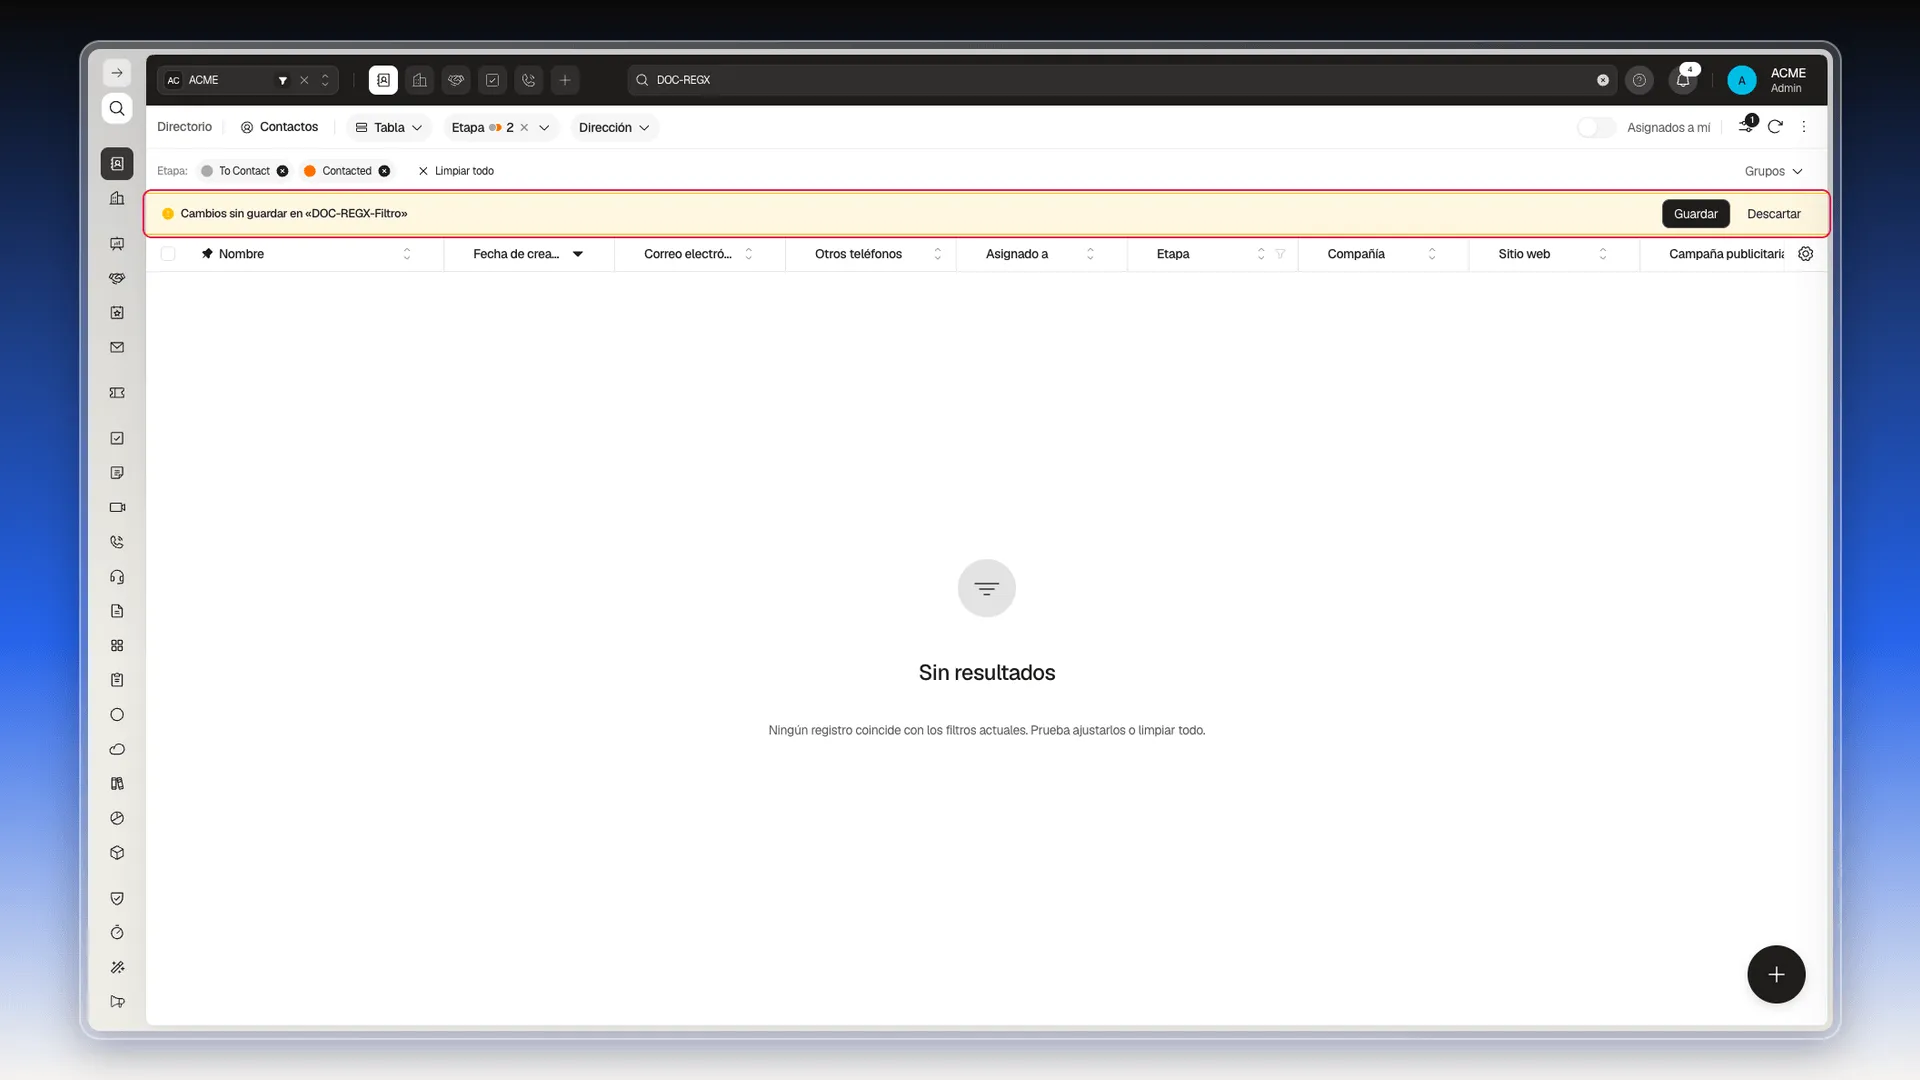Open the deals handshake icon in top bar
1920x1080 pixels.
[456, 80]
